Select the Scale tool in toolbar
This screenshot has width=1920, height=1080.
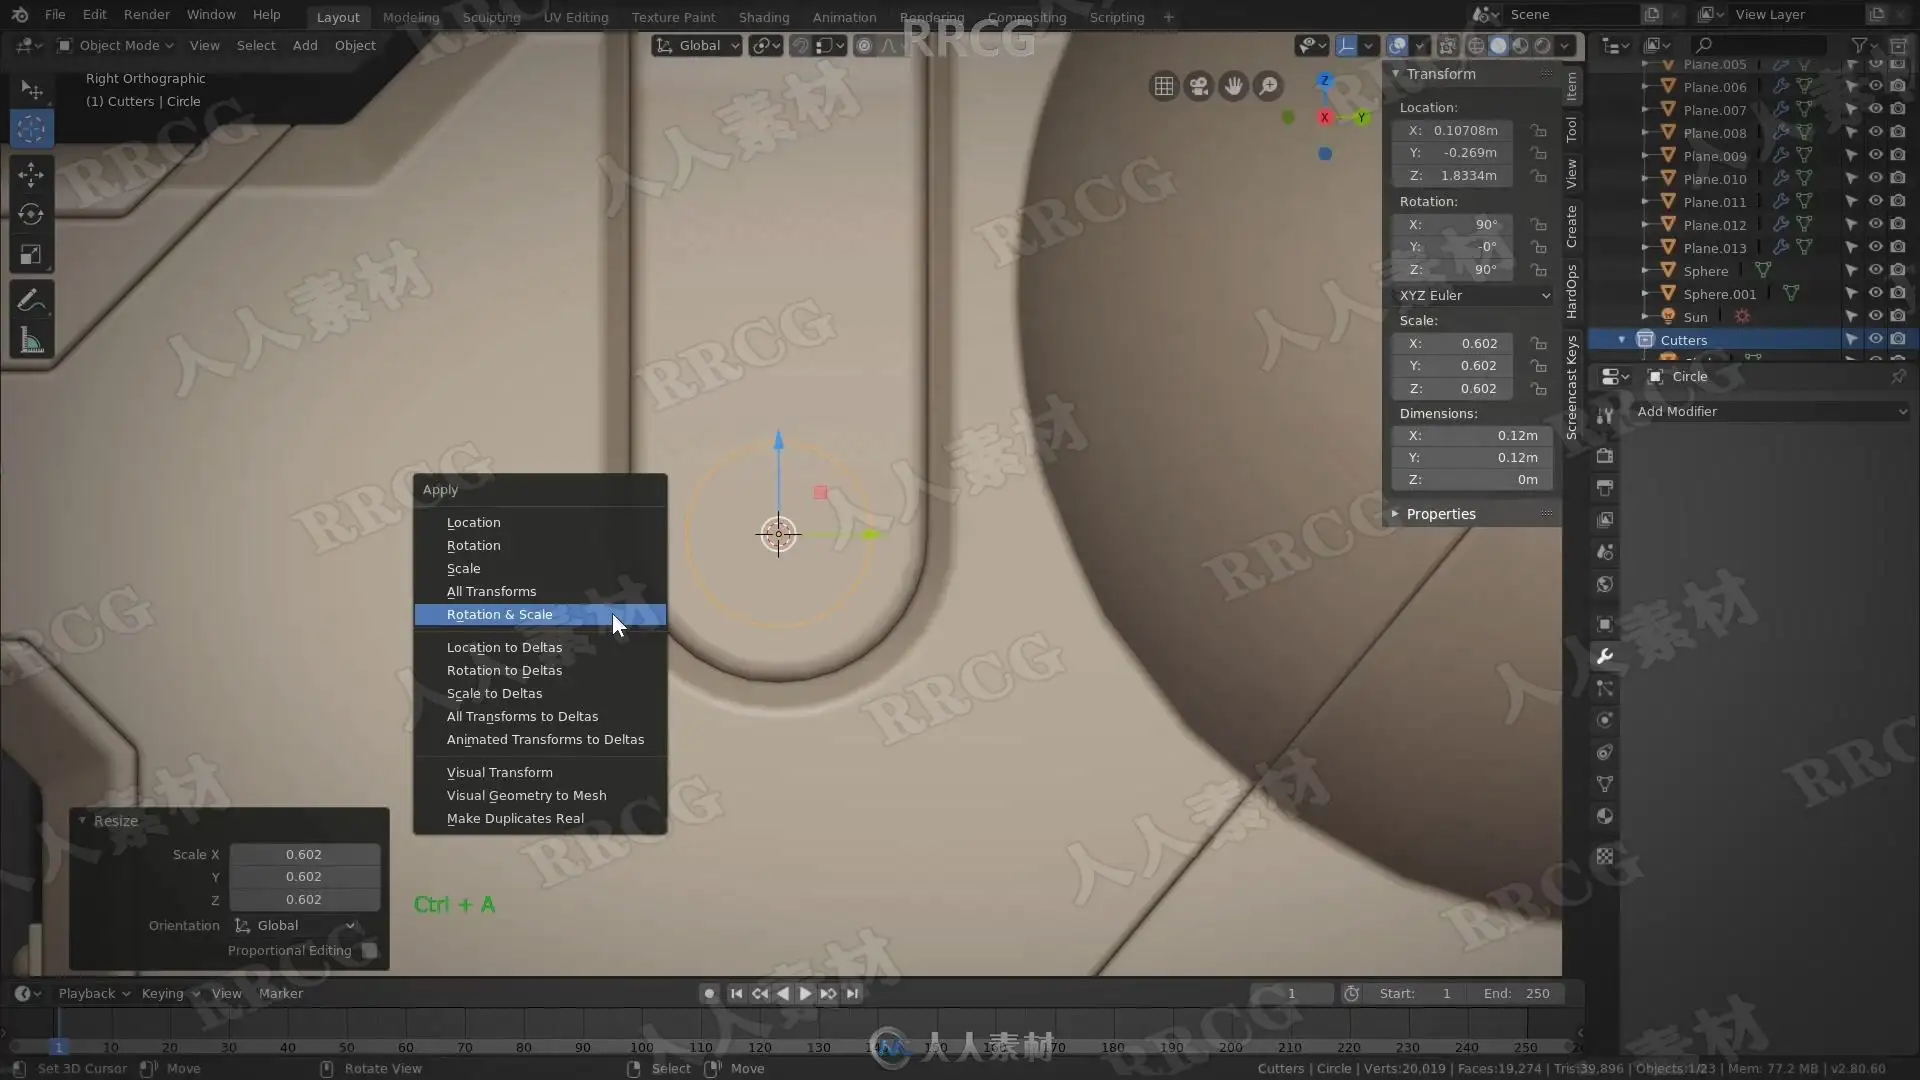pyautogui.click(x=31, y=254)
